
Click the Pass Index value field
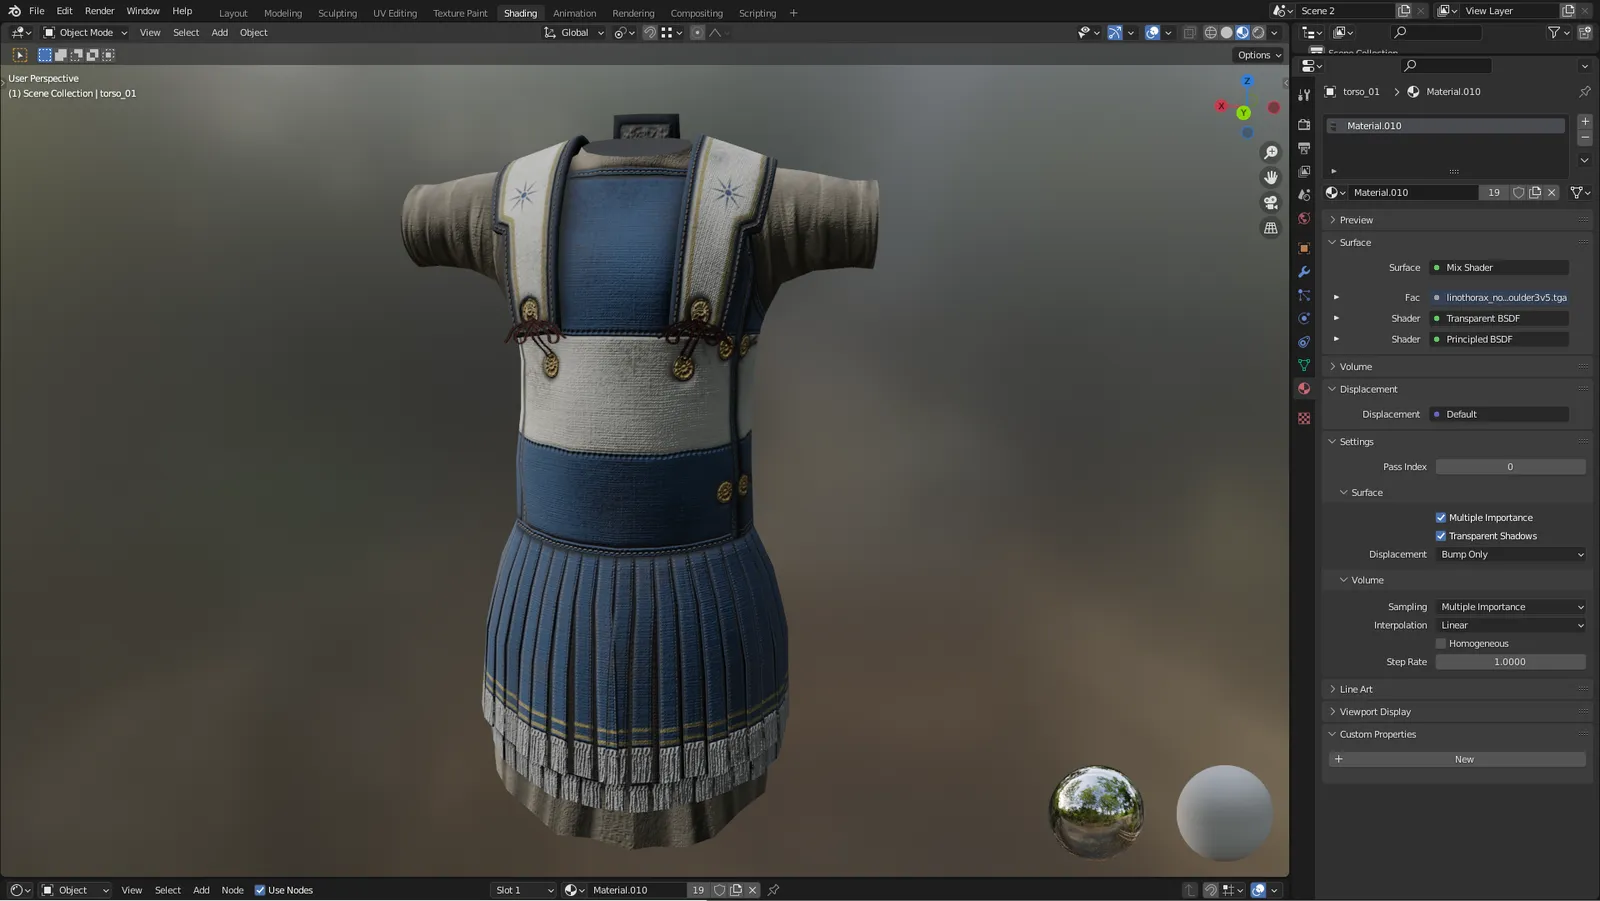click(1511, 467)
